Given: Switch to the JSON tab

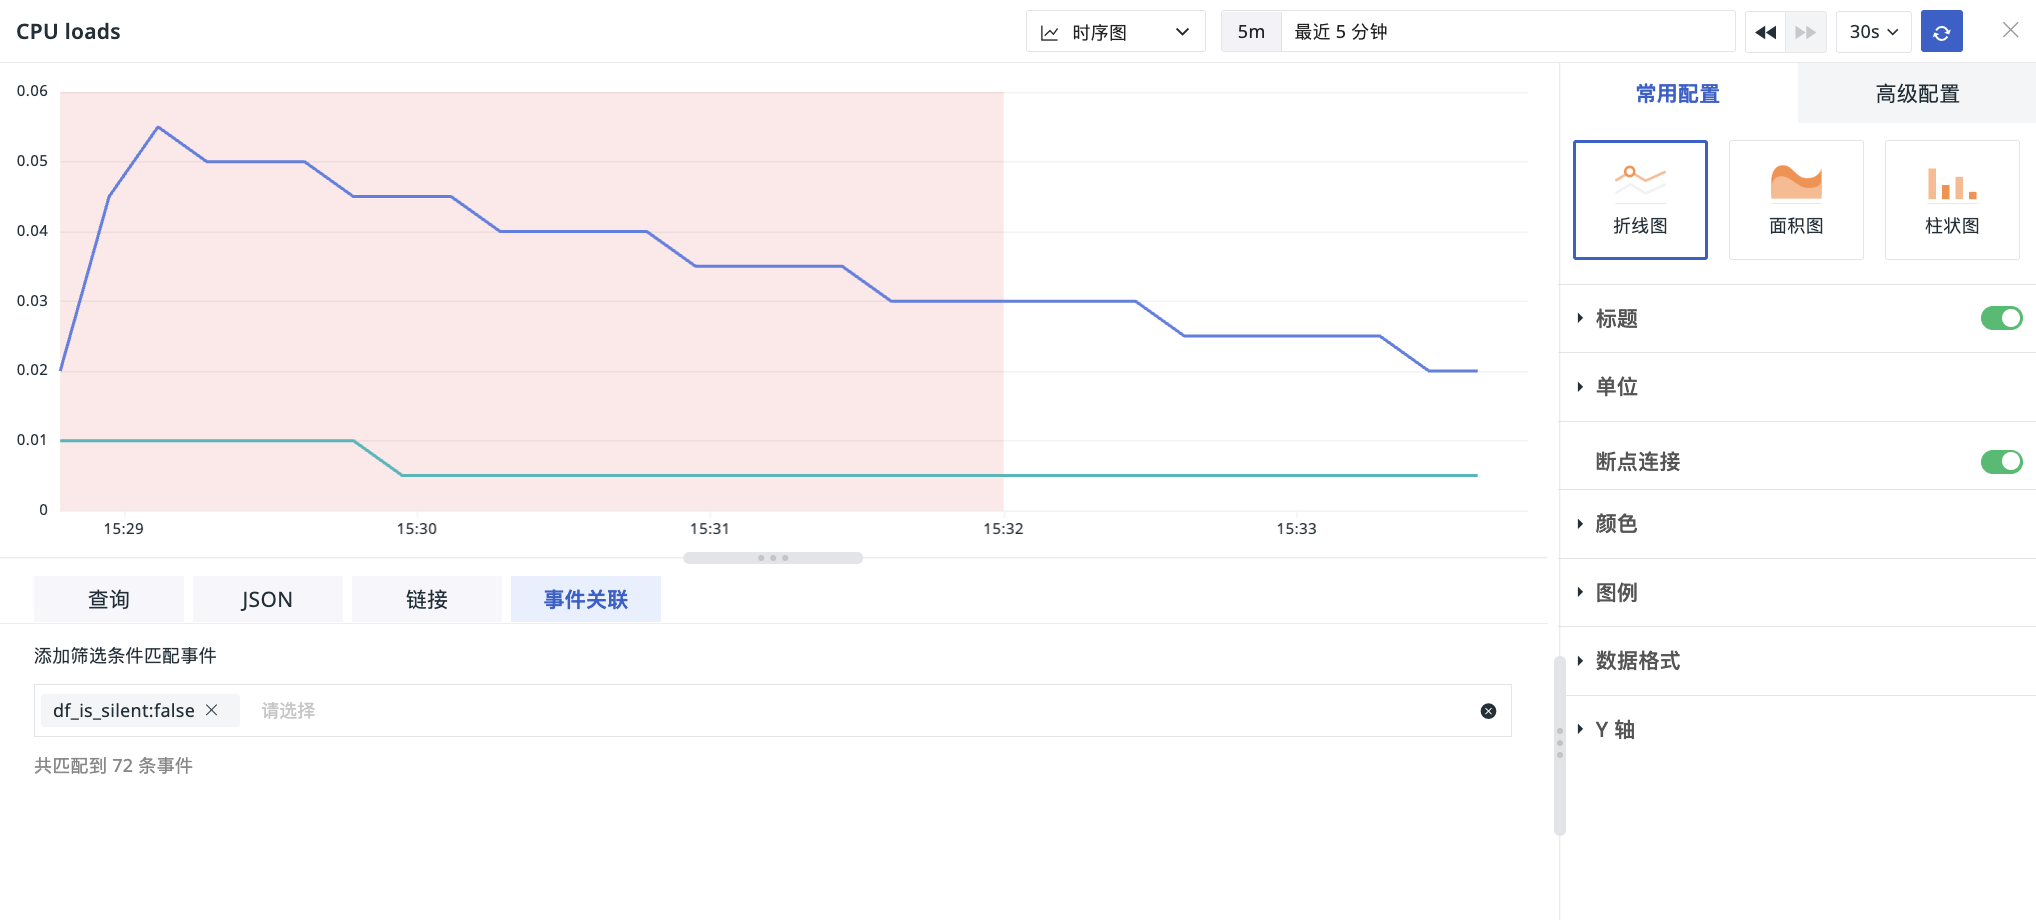Looking at the screenshot, I should point(267,599).
